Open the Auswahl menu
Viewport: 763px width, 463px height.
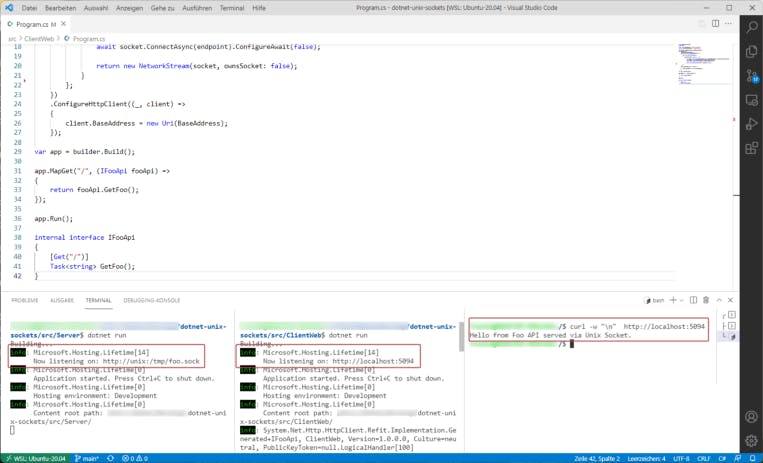coord(96,8)
